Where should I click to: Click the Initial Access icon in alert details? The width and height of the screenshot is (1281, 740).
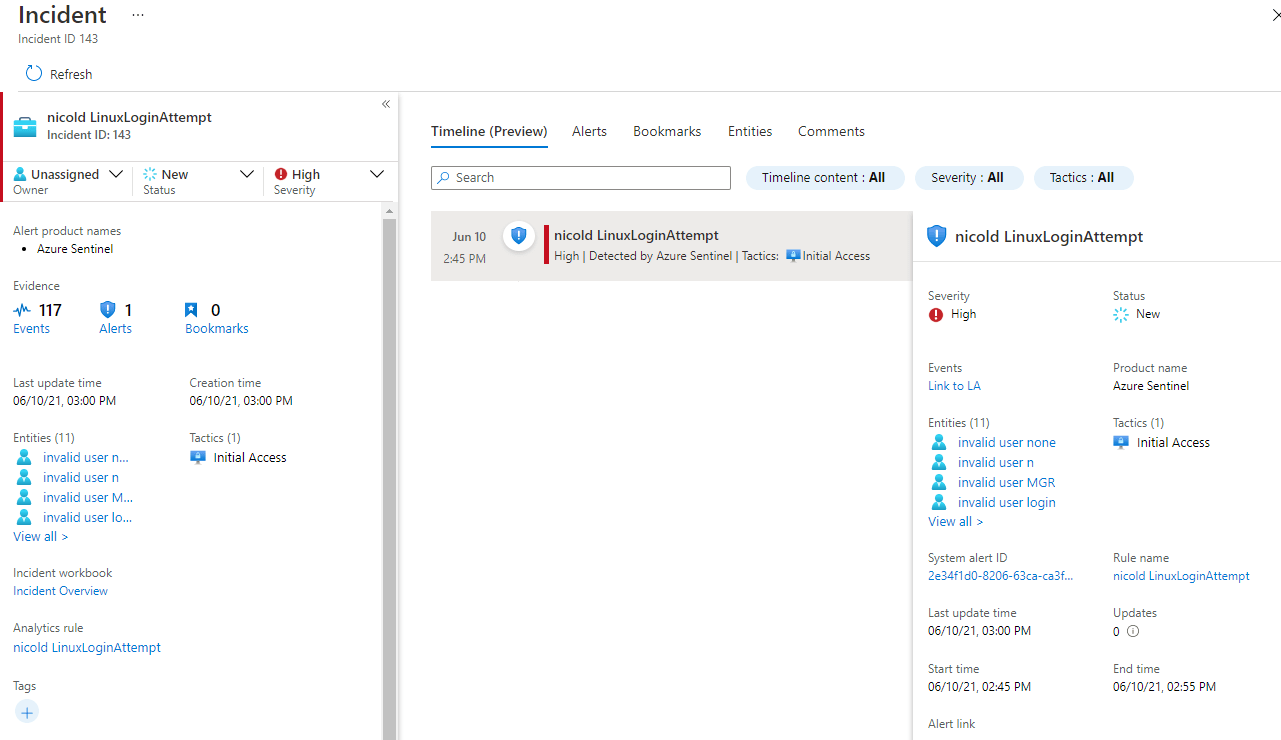[1121, 442]
